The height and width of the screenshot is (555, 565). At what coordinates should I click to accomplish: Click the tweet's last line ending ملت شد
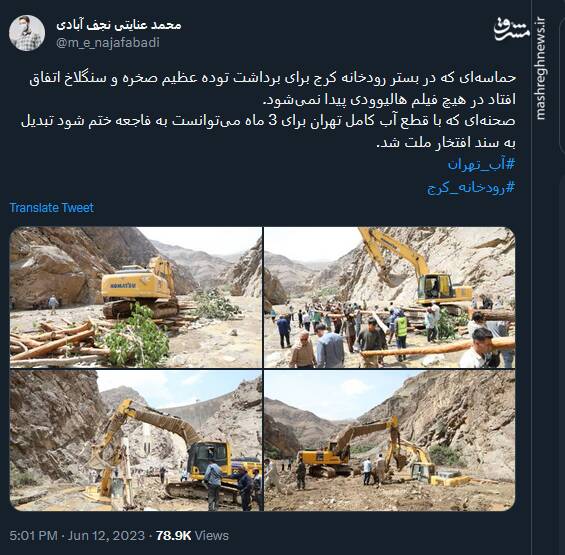[446, 143]
